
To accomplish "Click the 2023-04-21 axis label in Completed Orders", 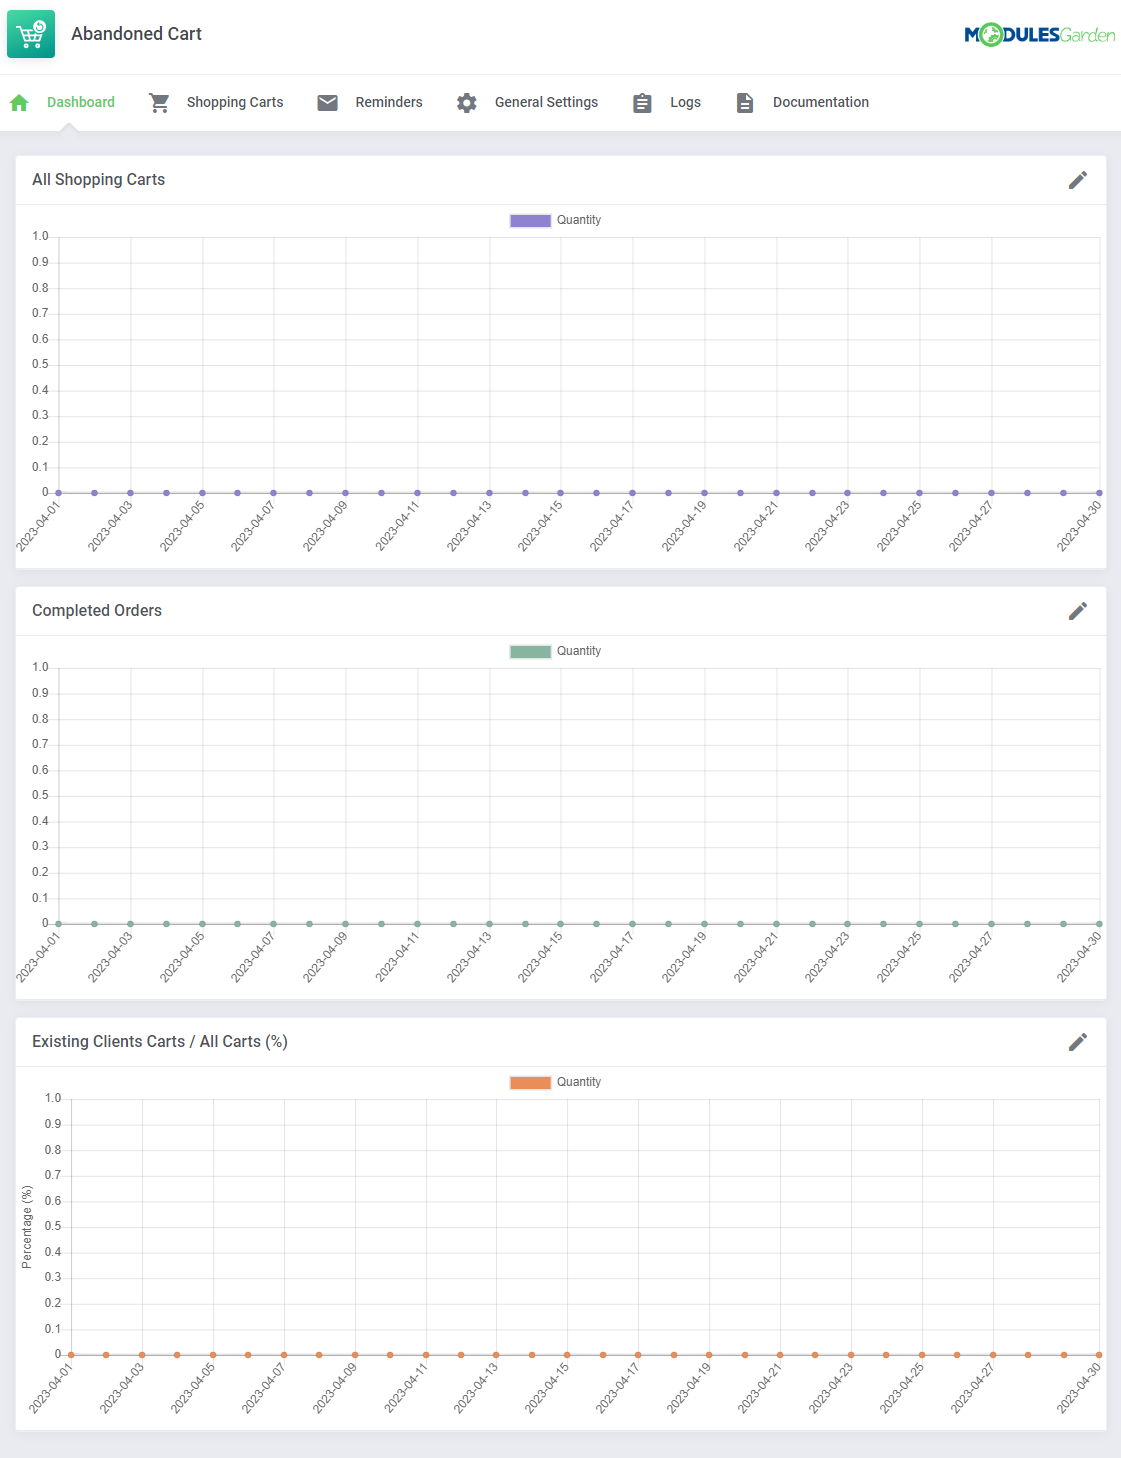I will 756,956.
